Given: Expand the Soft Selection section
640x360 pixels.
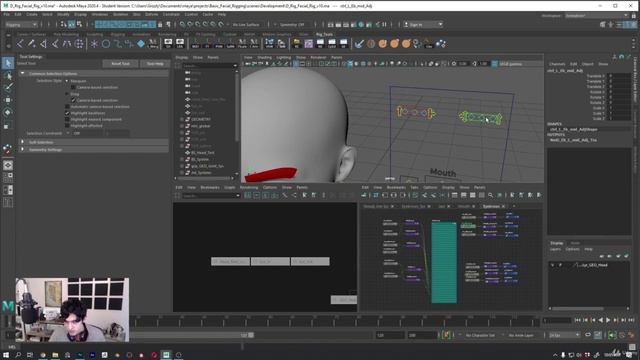Looking at the screenshot, I should (23, 142).
